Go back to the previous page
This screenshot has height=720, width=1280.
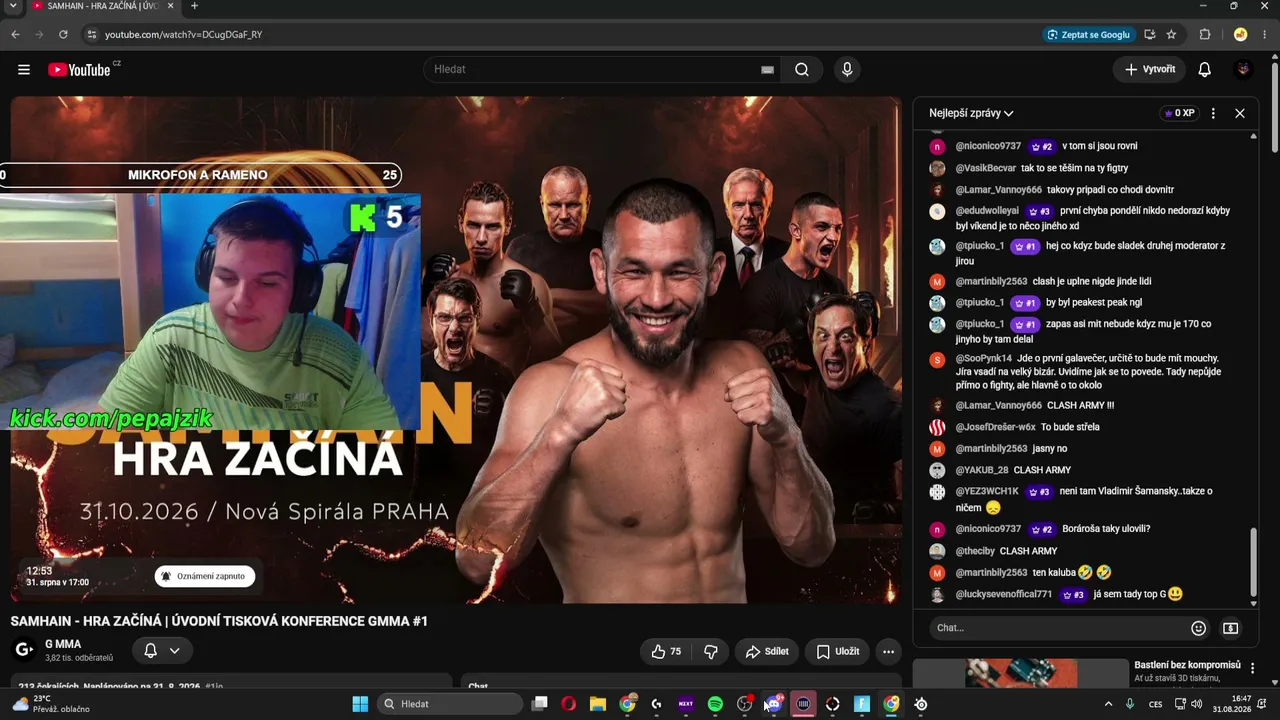point(15,34)
